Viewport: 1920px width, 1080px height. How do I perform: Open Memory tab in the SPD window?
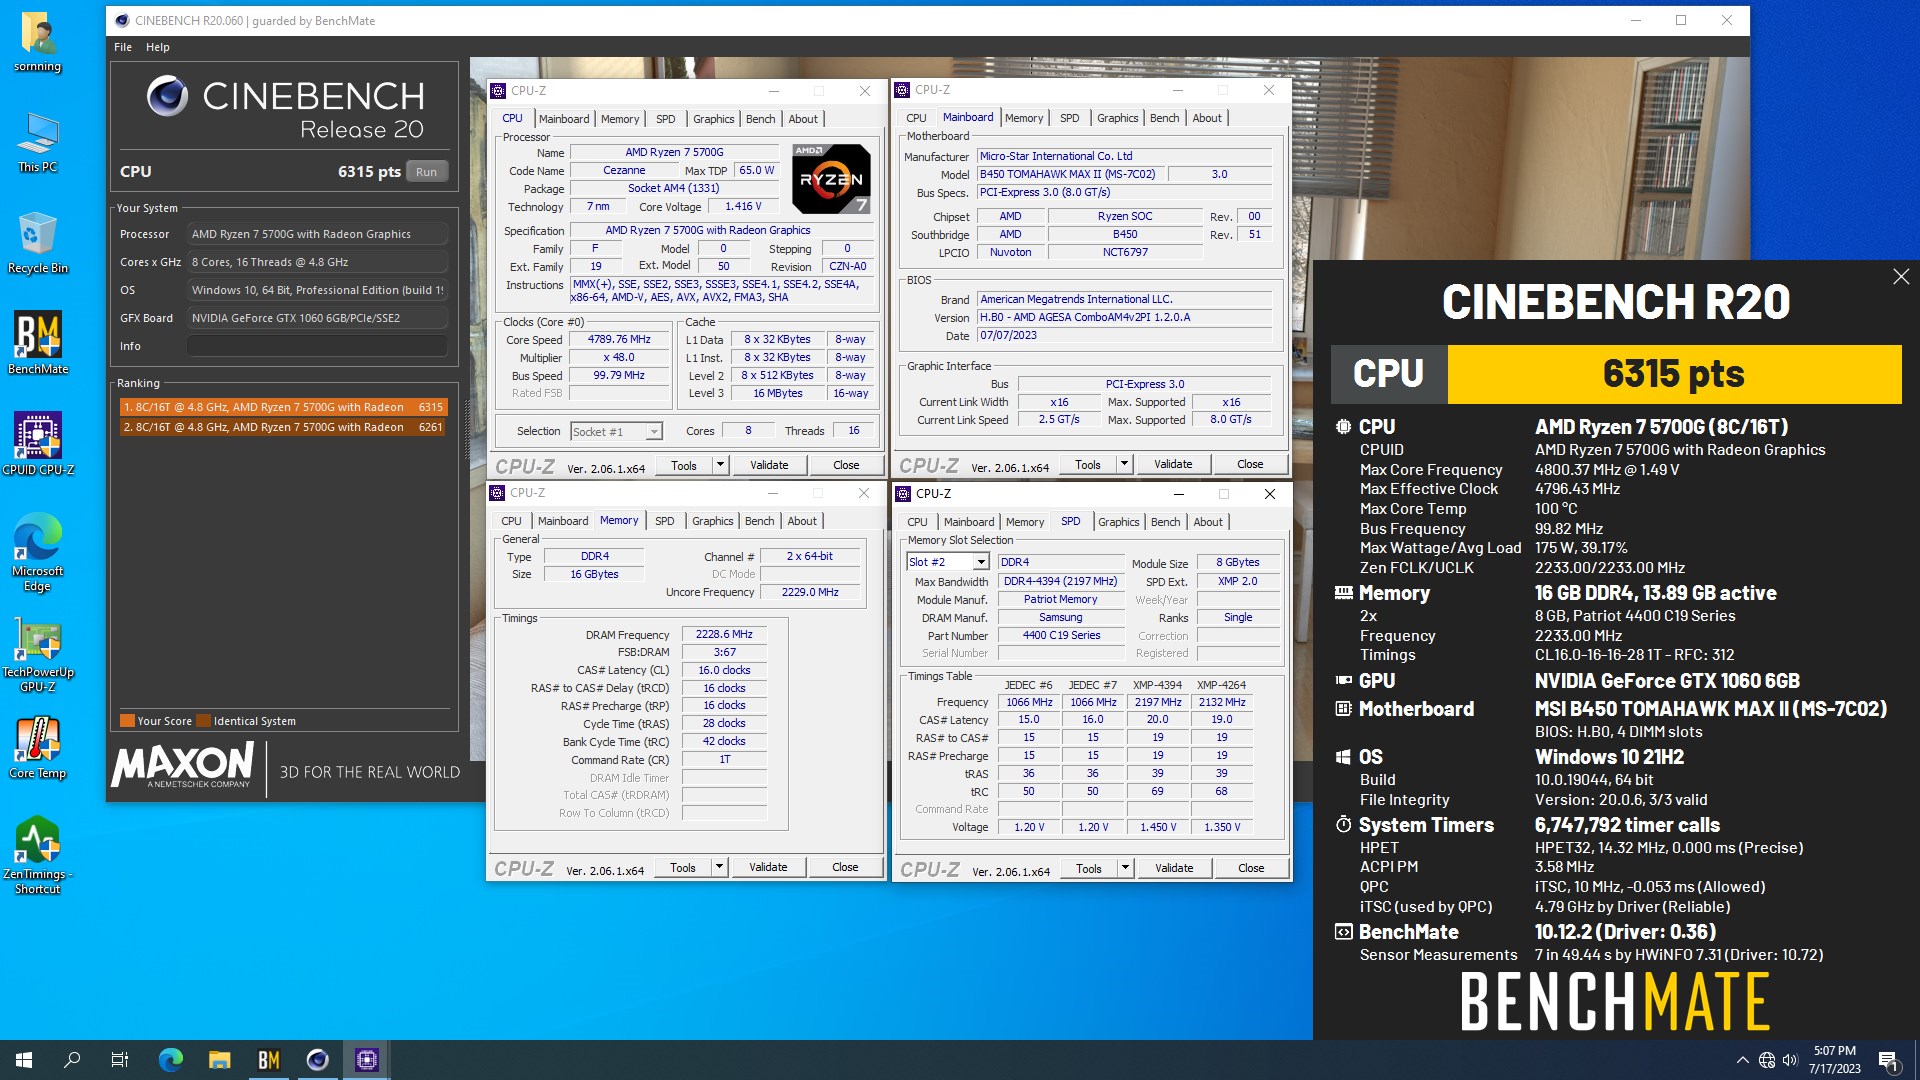(1025, 522)
